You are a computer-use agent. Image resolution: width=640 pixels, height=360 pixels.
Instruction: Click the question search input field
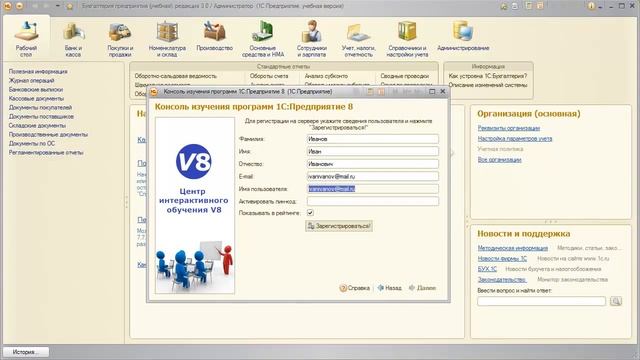click(541, 301)
